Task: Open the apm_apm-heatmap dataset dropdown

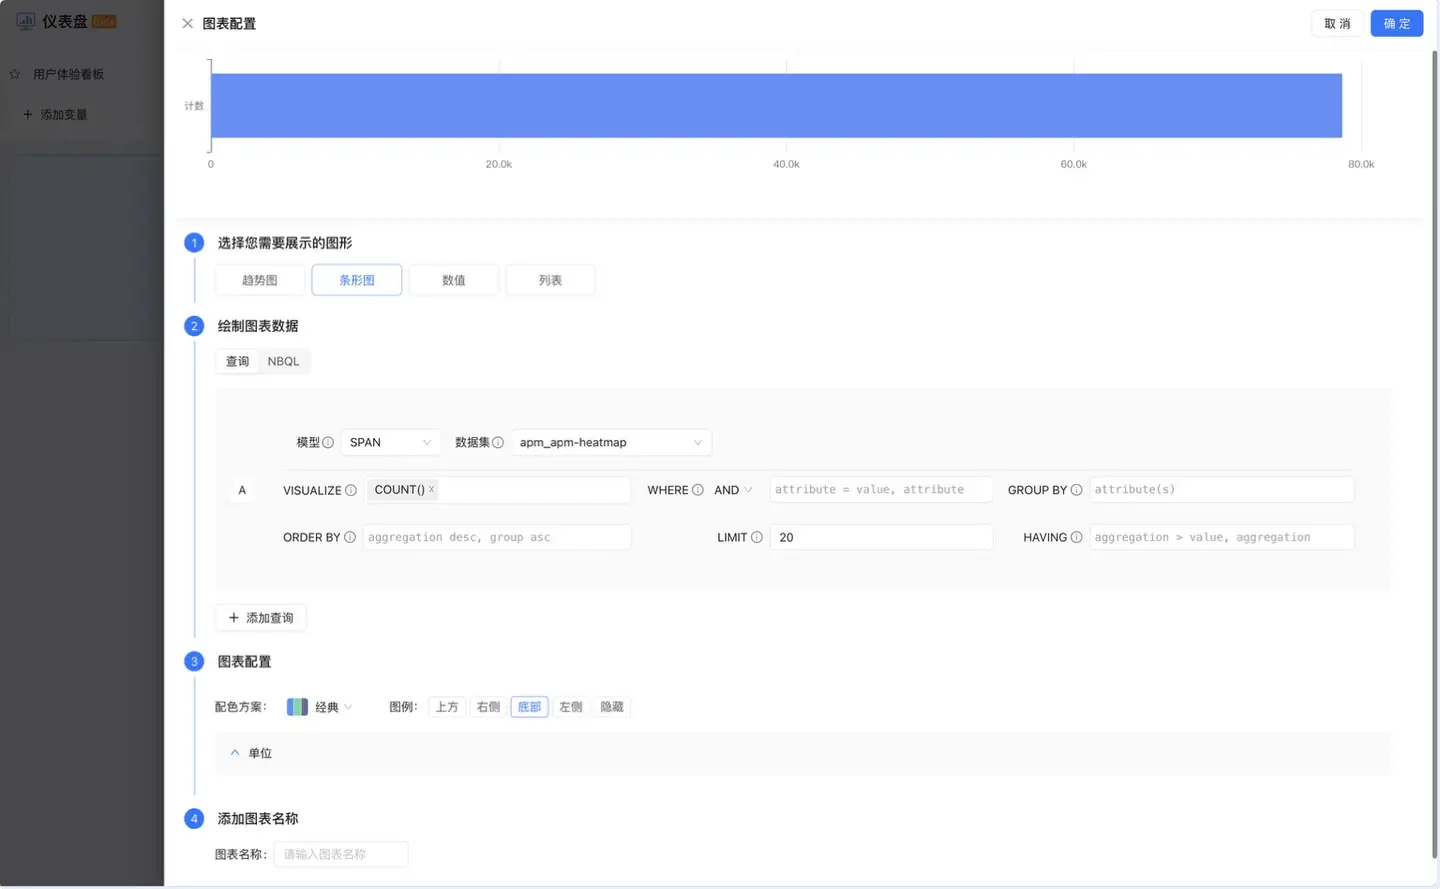Action: pos(610,442)
